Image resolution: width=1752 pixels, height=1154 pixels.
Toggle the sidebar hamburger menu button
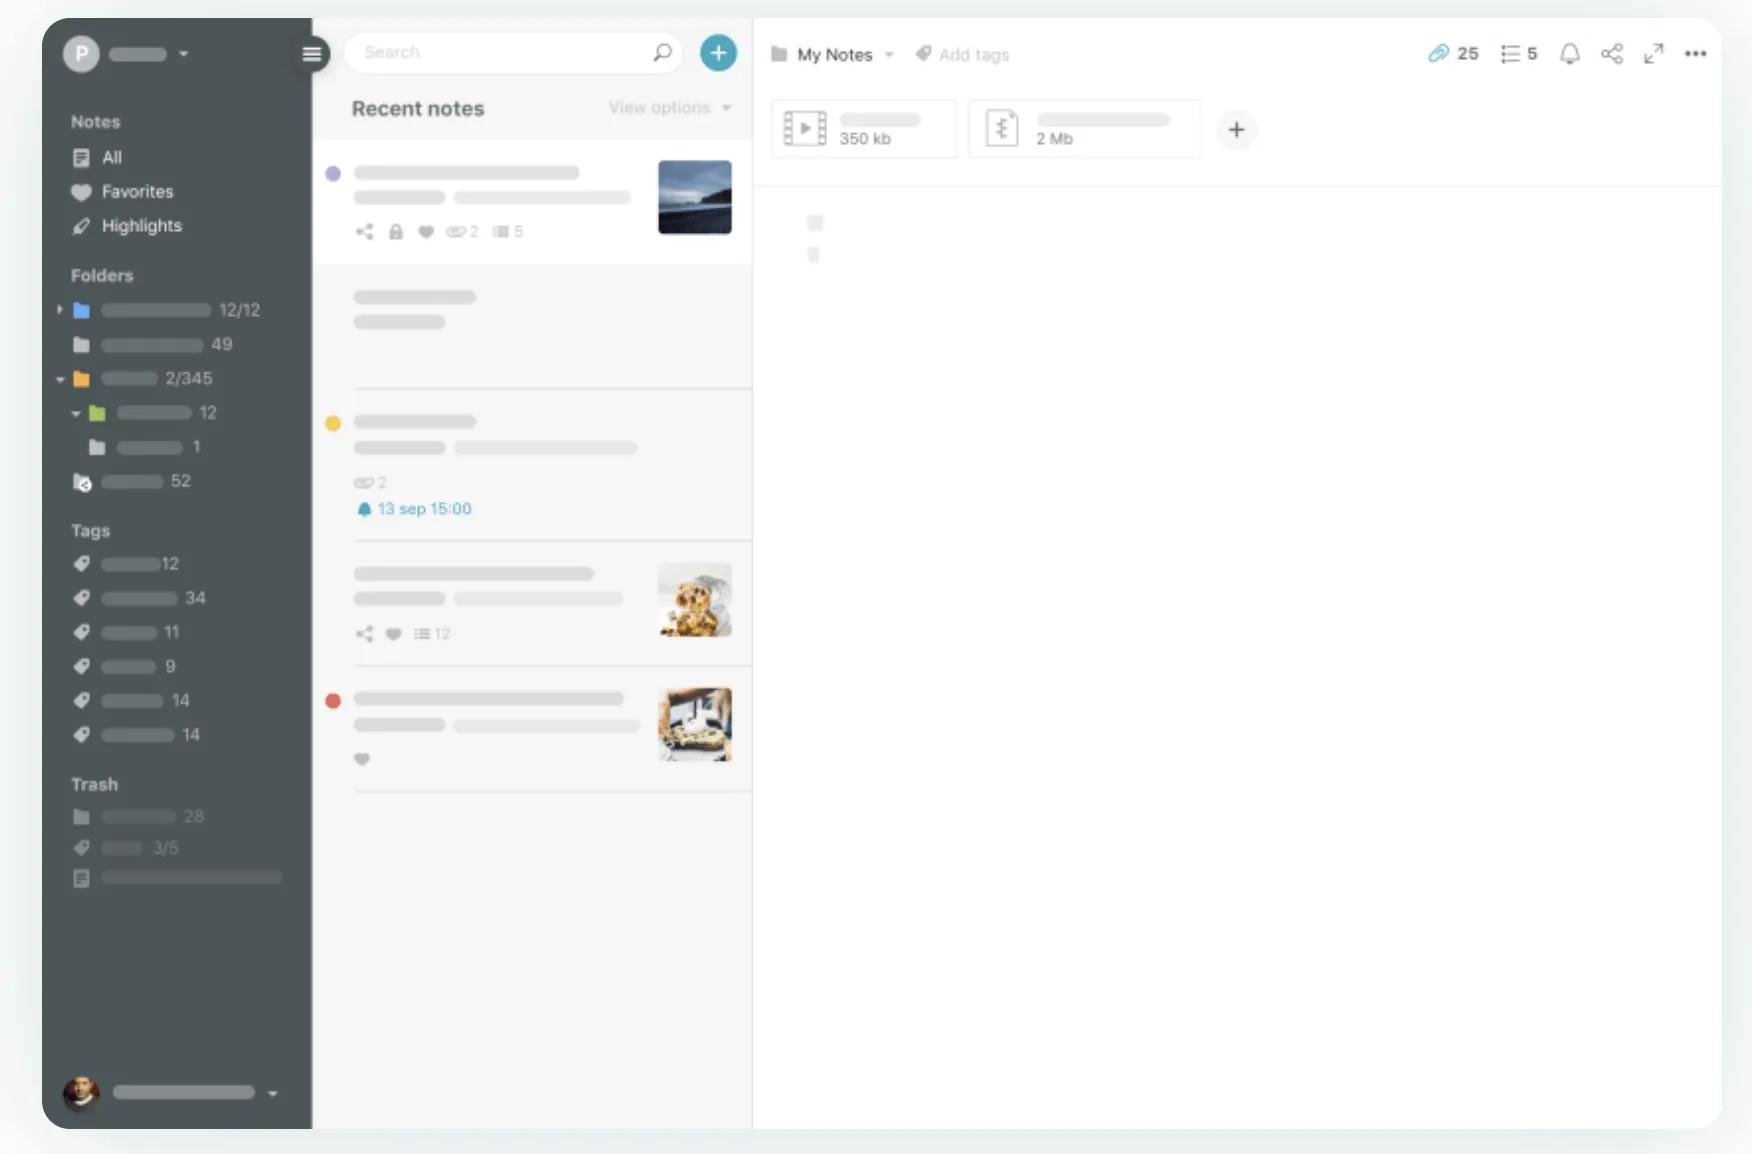[312, 54]
